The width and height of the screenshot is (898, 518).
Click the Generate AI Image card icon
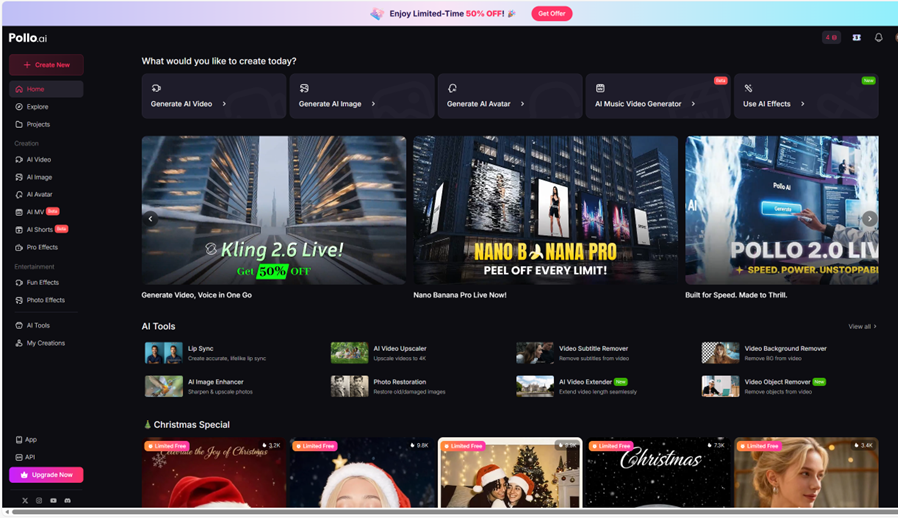[x=304, y=88]
